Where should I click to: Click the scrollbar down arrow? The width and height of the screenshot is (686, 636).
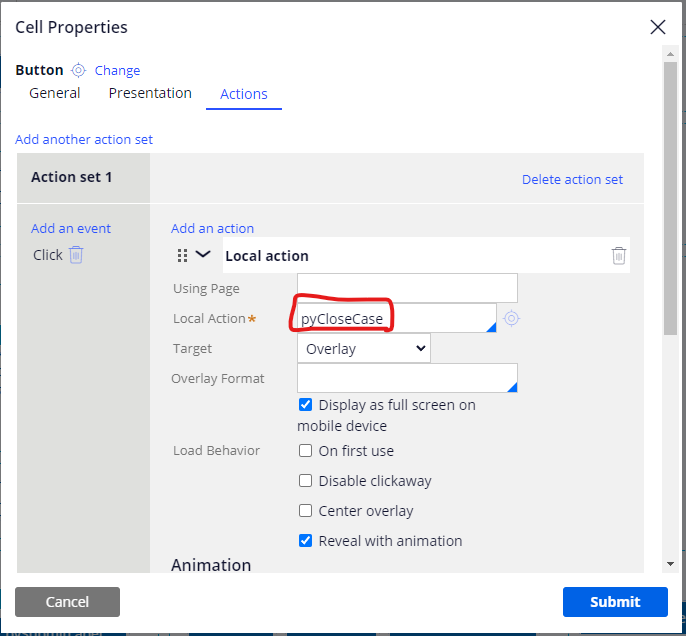coord(670,564)
